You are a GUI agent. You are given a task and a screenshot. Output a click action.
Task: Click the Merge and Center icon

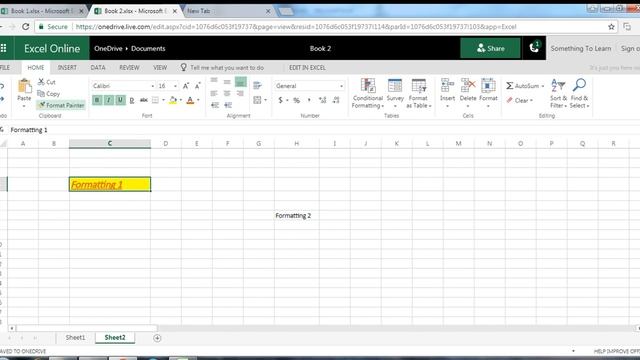tap(257, 100)
